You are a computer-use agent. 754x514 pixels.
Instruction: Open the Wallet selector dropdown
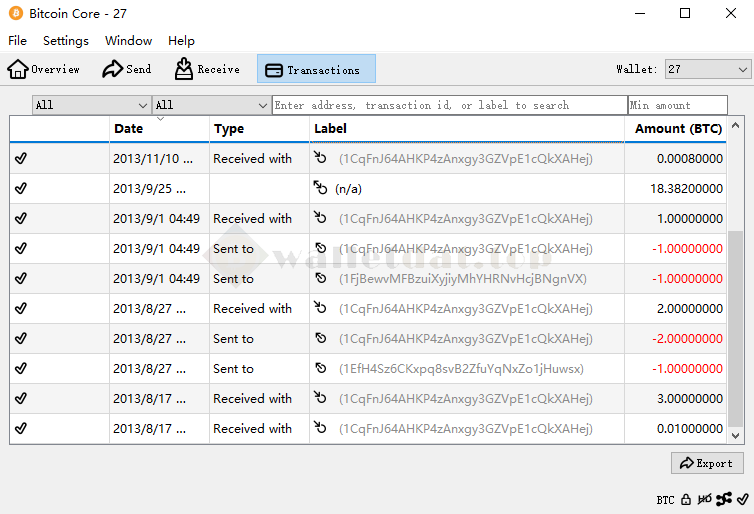707,69
